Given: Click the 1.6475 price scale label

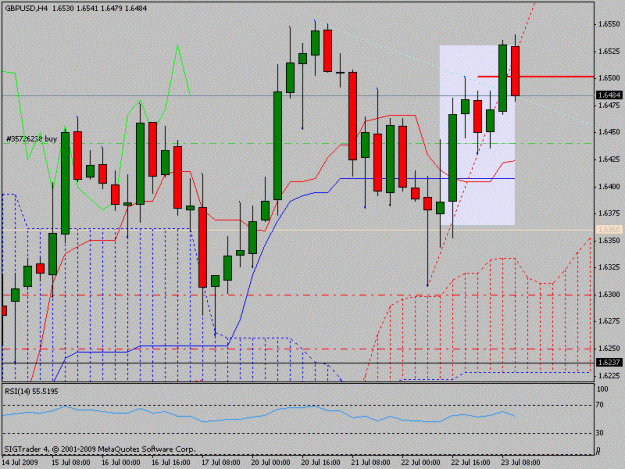Looking at the screenshot, I should click(609, 105).
